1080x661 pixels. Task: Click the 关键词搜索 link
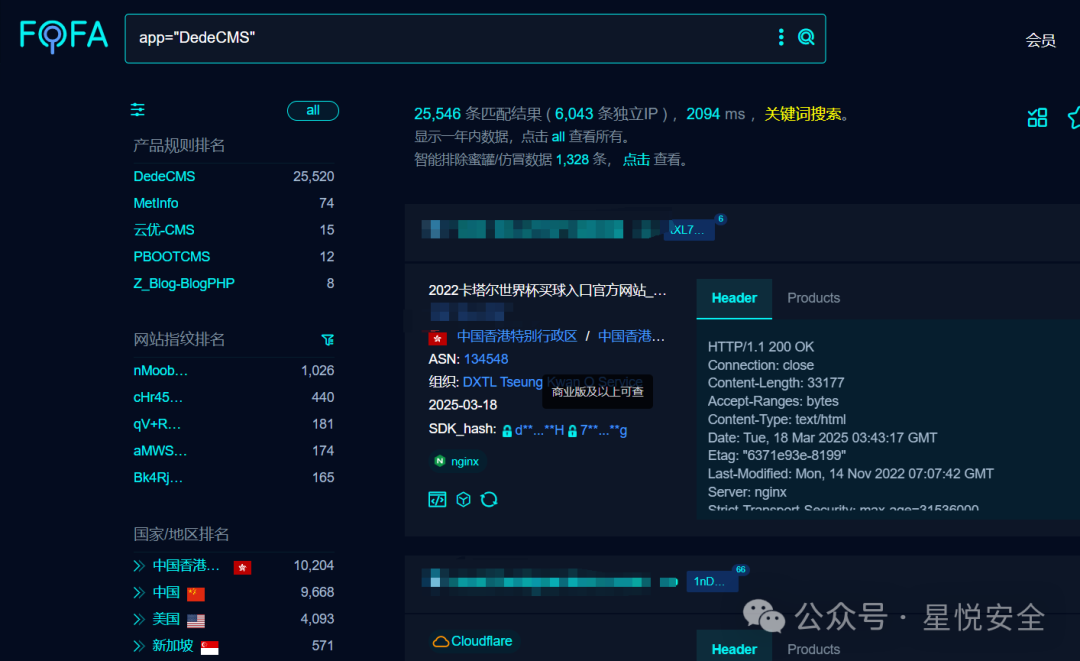point(802,114)
